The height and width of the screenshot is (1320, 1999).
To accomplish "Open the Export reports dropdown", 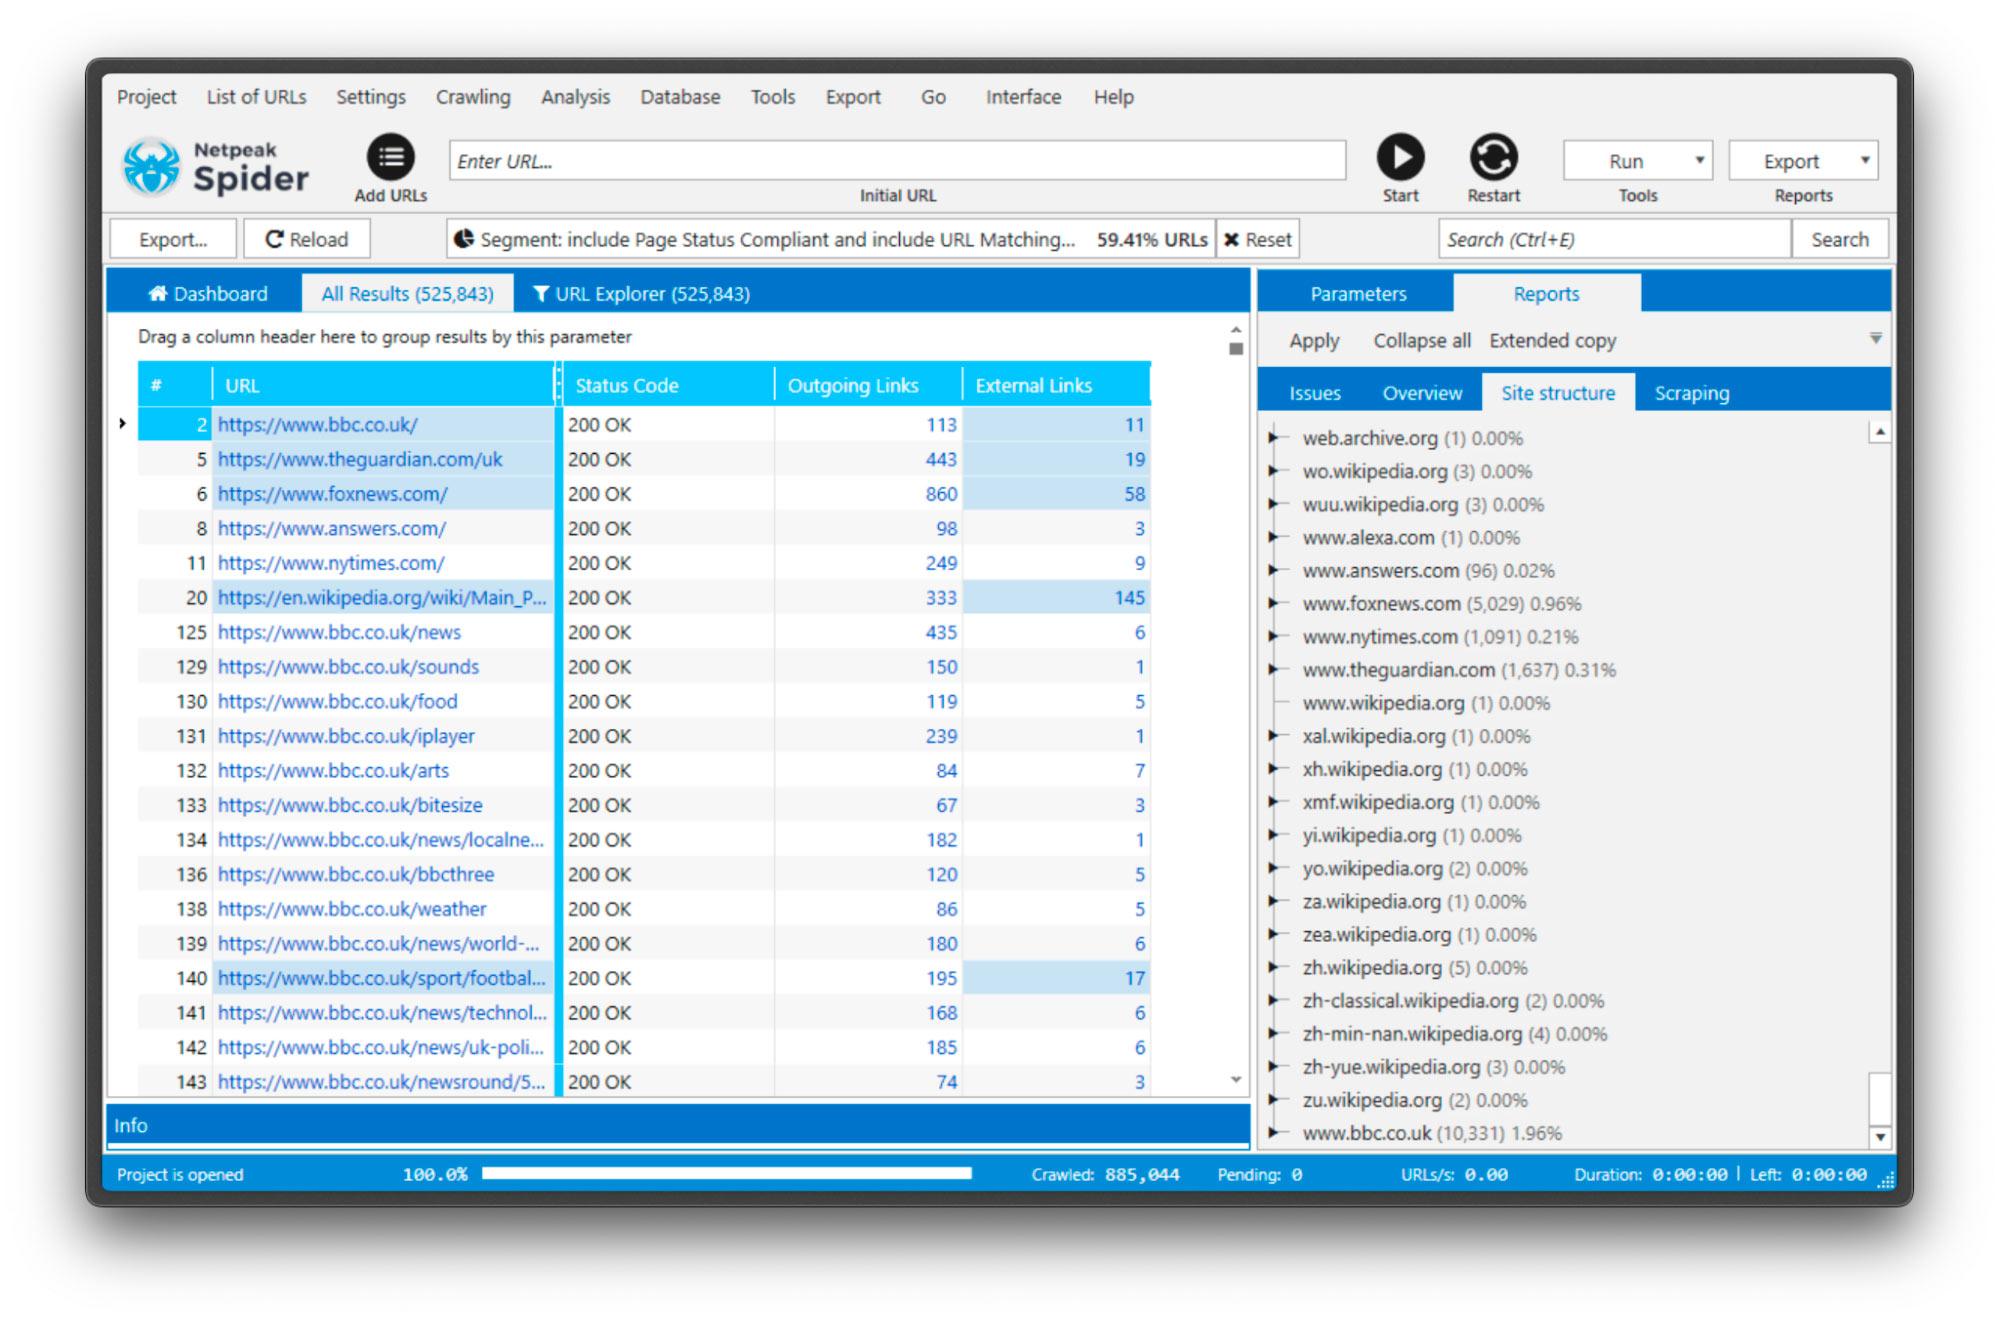I will pyautogui.click(x=1803, y=161).
